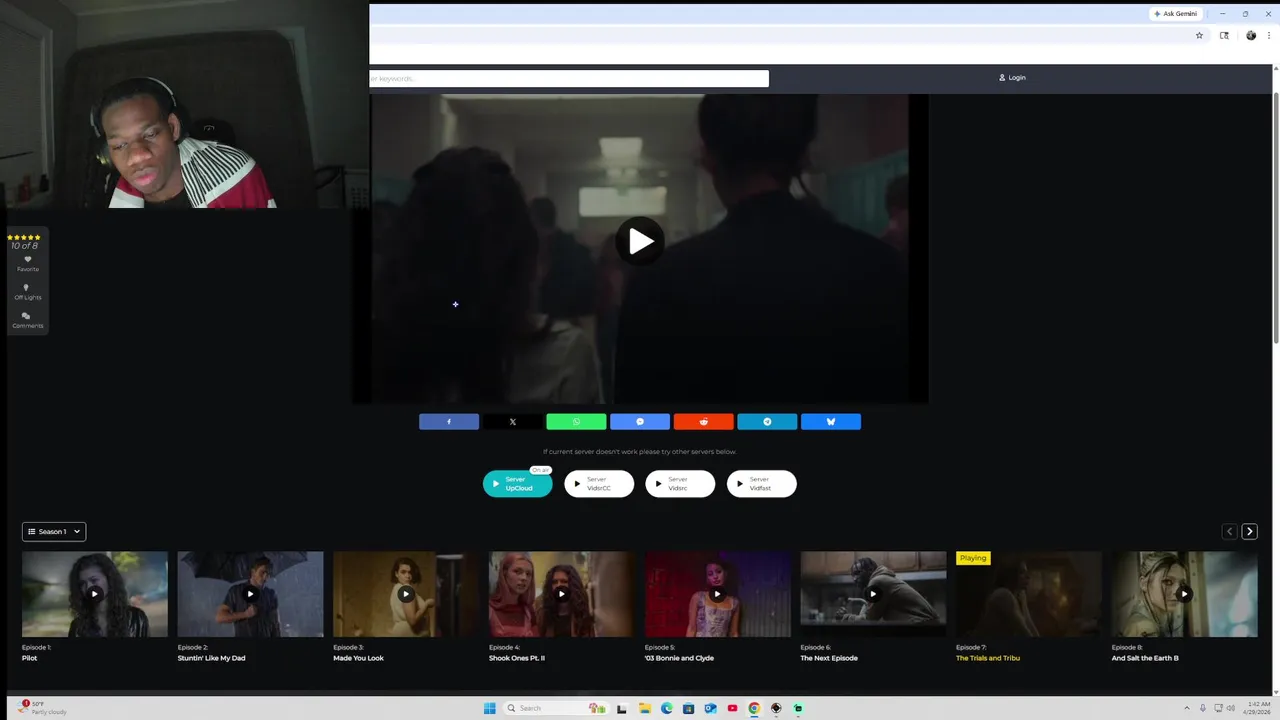Toggle Off Lights mode
Image resolution: width=1280 pixels, height=720 pixels.
[x=27, y=292]
